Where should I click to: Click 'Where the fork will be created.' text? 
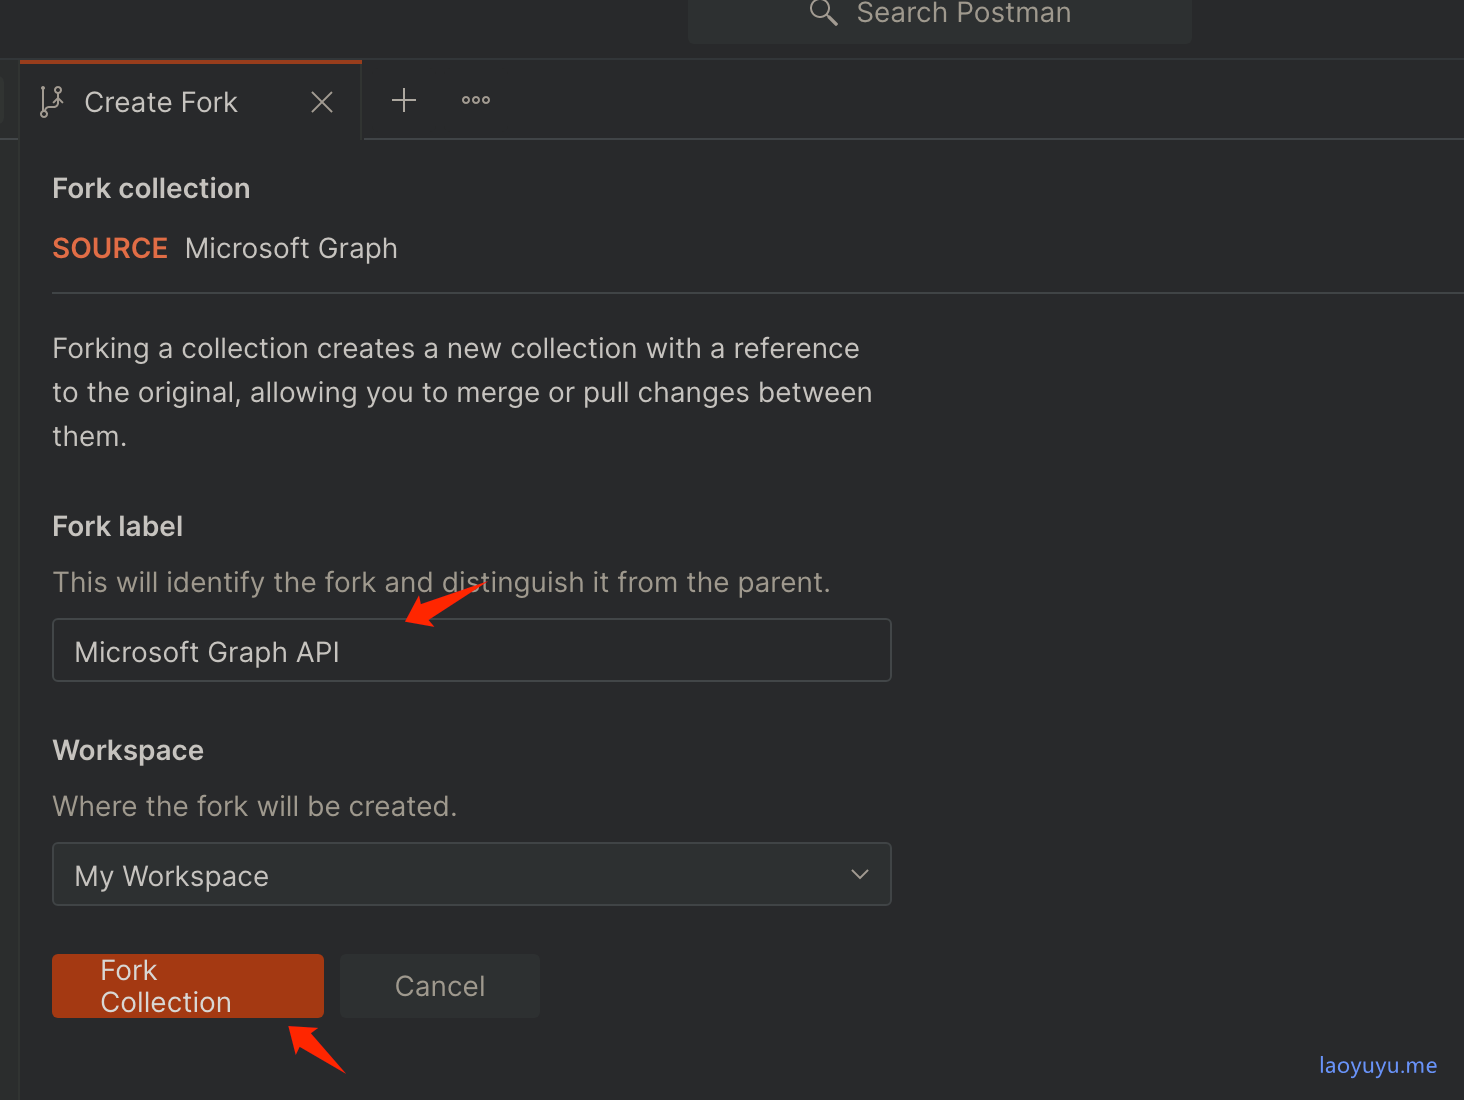click(x=255, y=806)
